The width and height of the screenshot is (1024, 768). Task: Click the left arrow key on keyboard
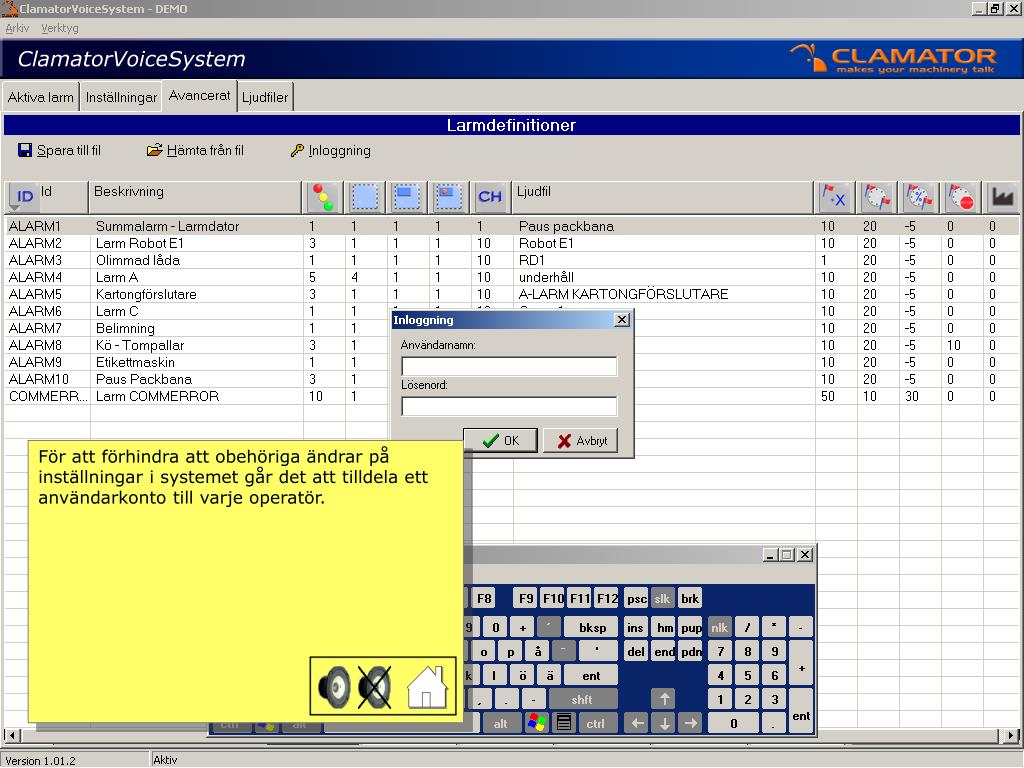pos(637,723)
